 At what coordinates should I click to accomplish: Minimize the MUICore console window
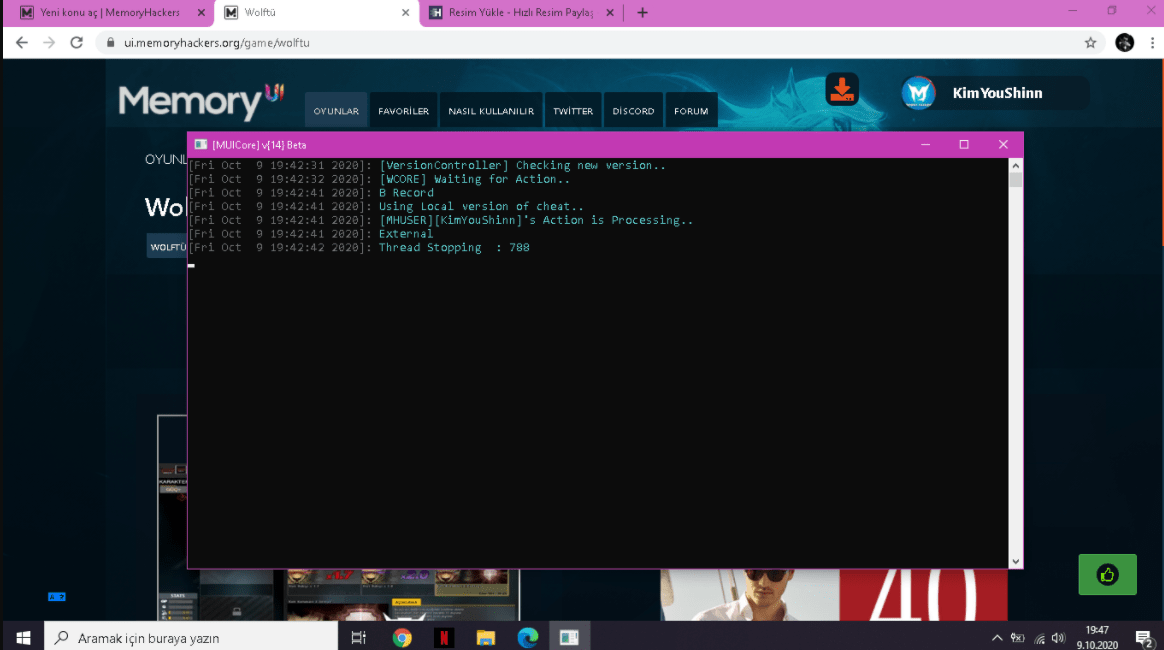925,145
